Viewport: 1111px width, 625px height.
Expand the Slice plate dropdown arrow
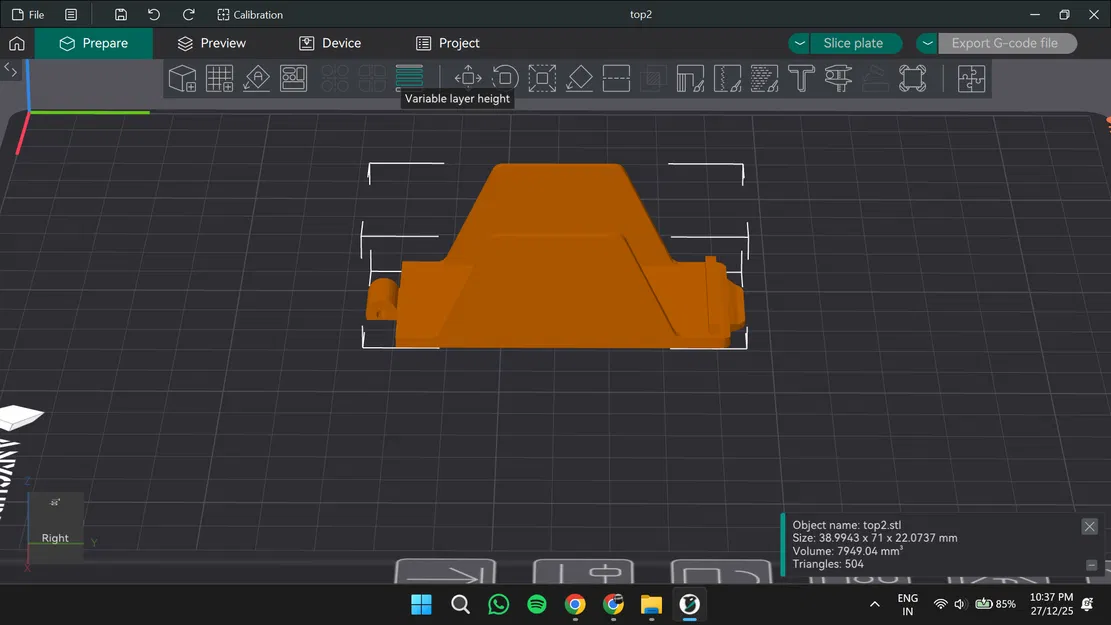tap(800, 44)
